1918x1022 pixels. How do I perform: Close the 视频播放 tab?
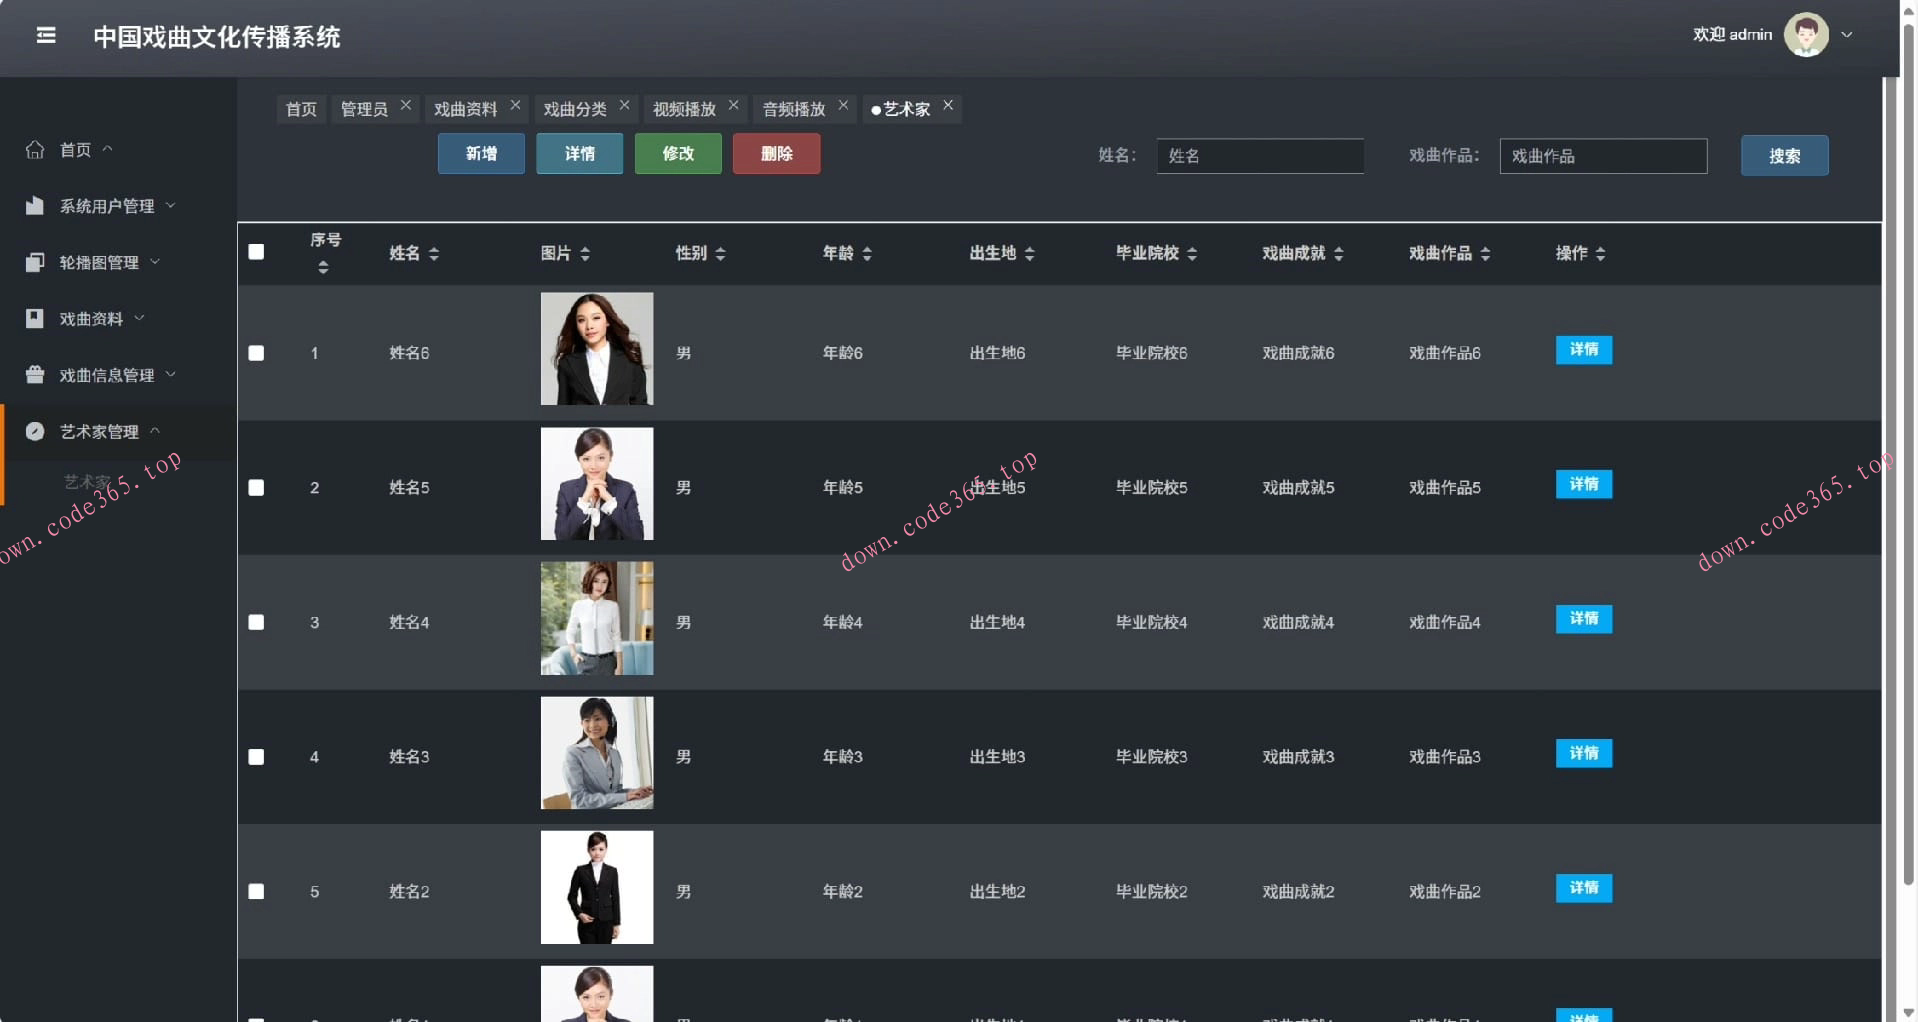(734, 105)
